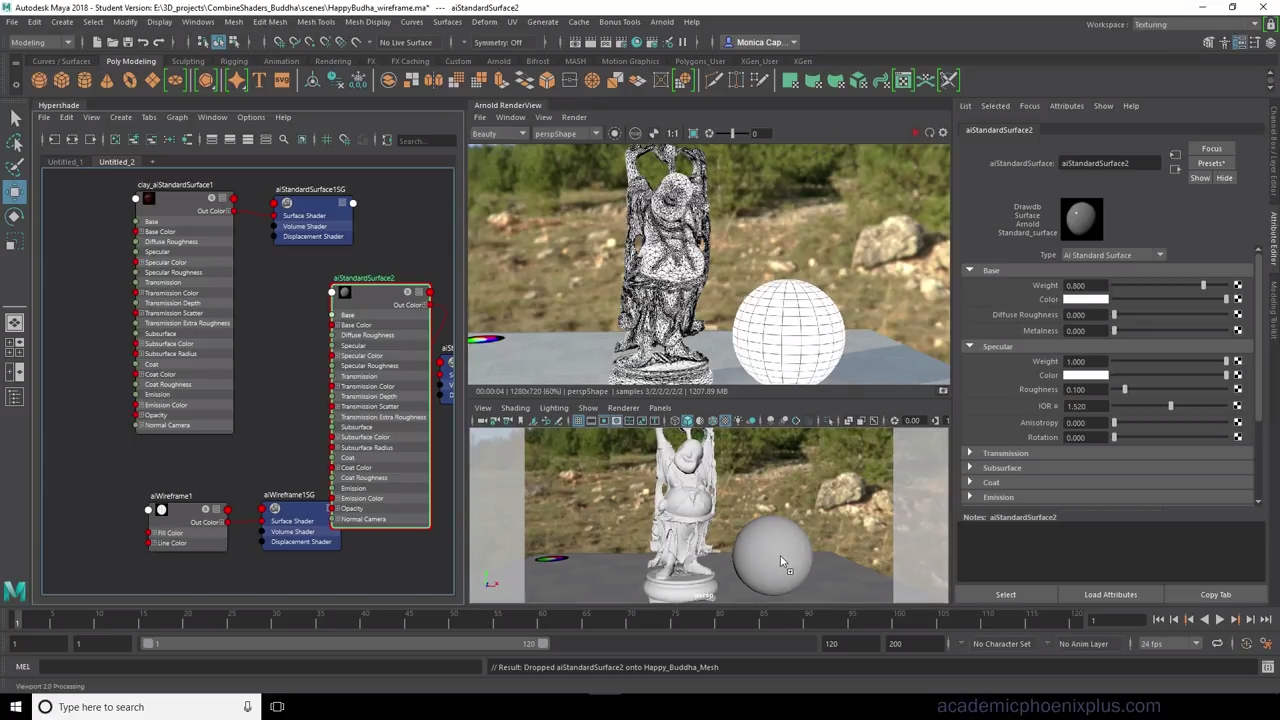Click the SVG import shelf icon
Screen dimensions: 1280x720
[281, 81]
